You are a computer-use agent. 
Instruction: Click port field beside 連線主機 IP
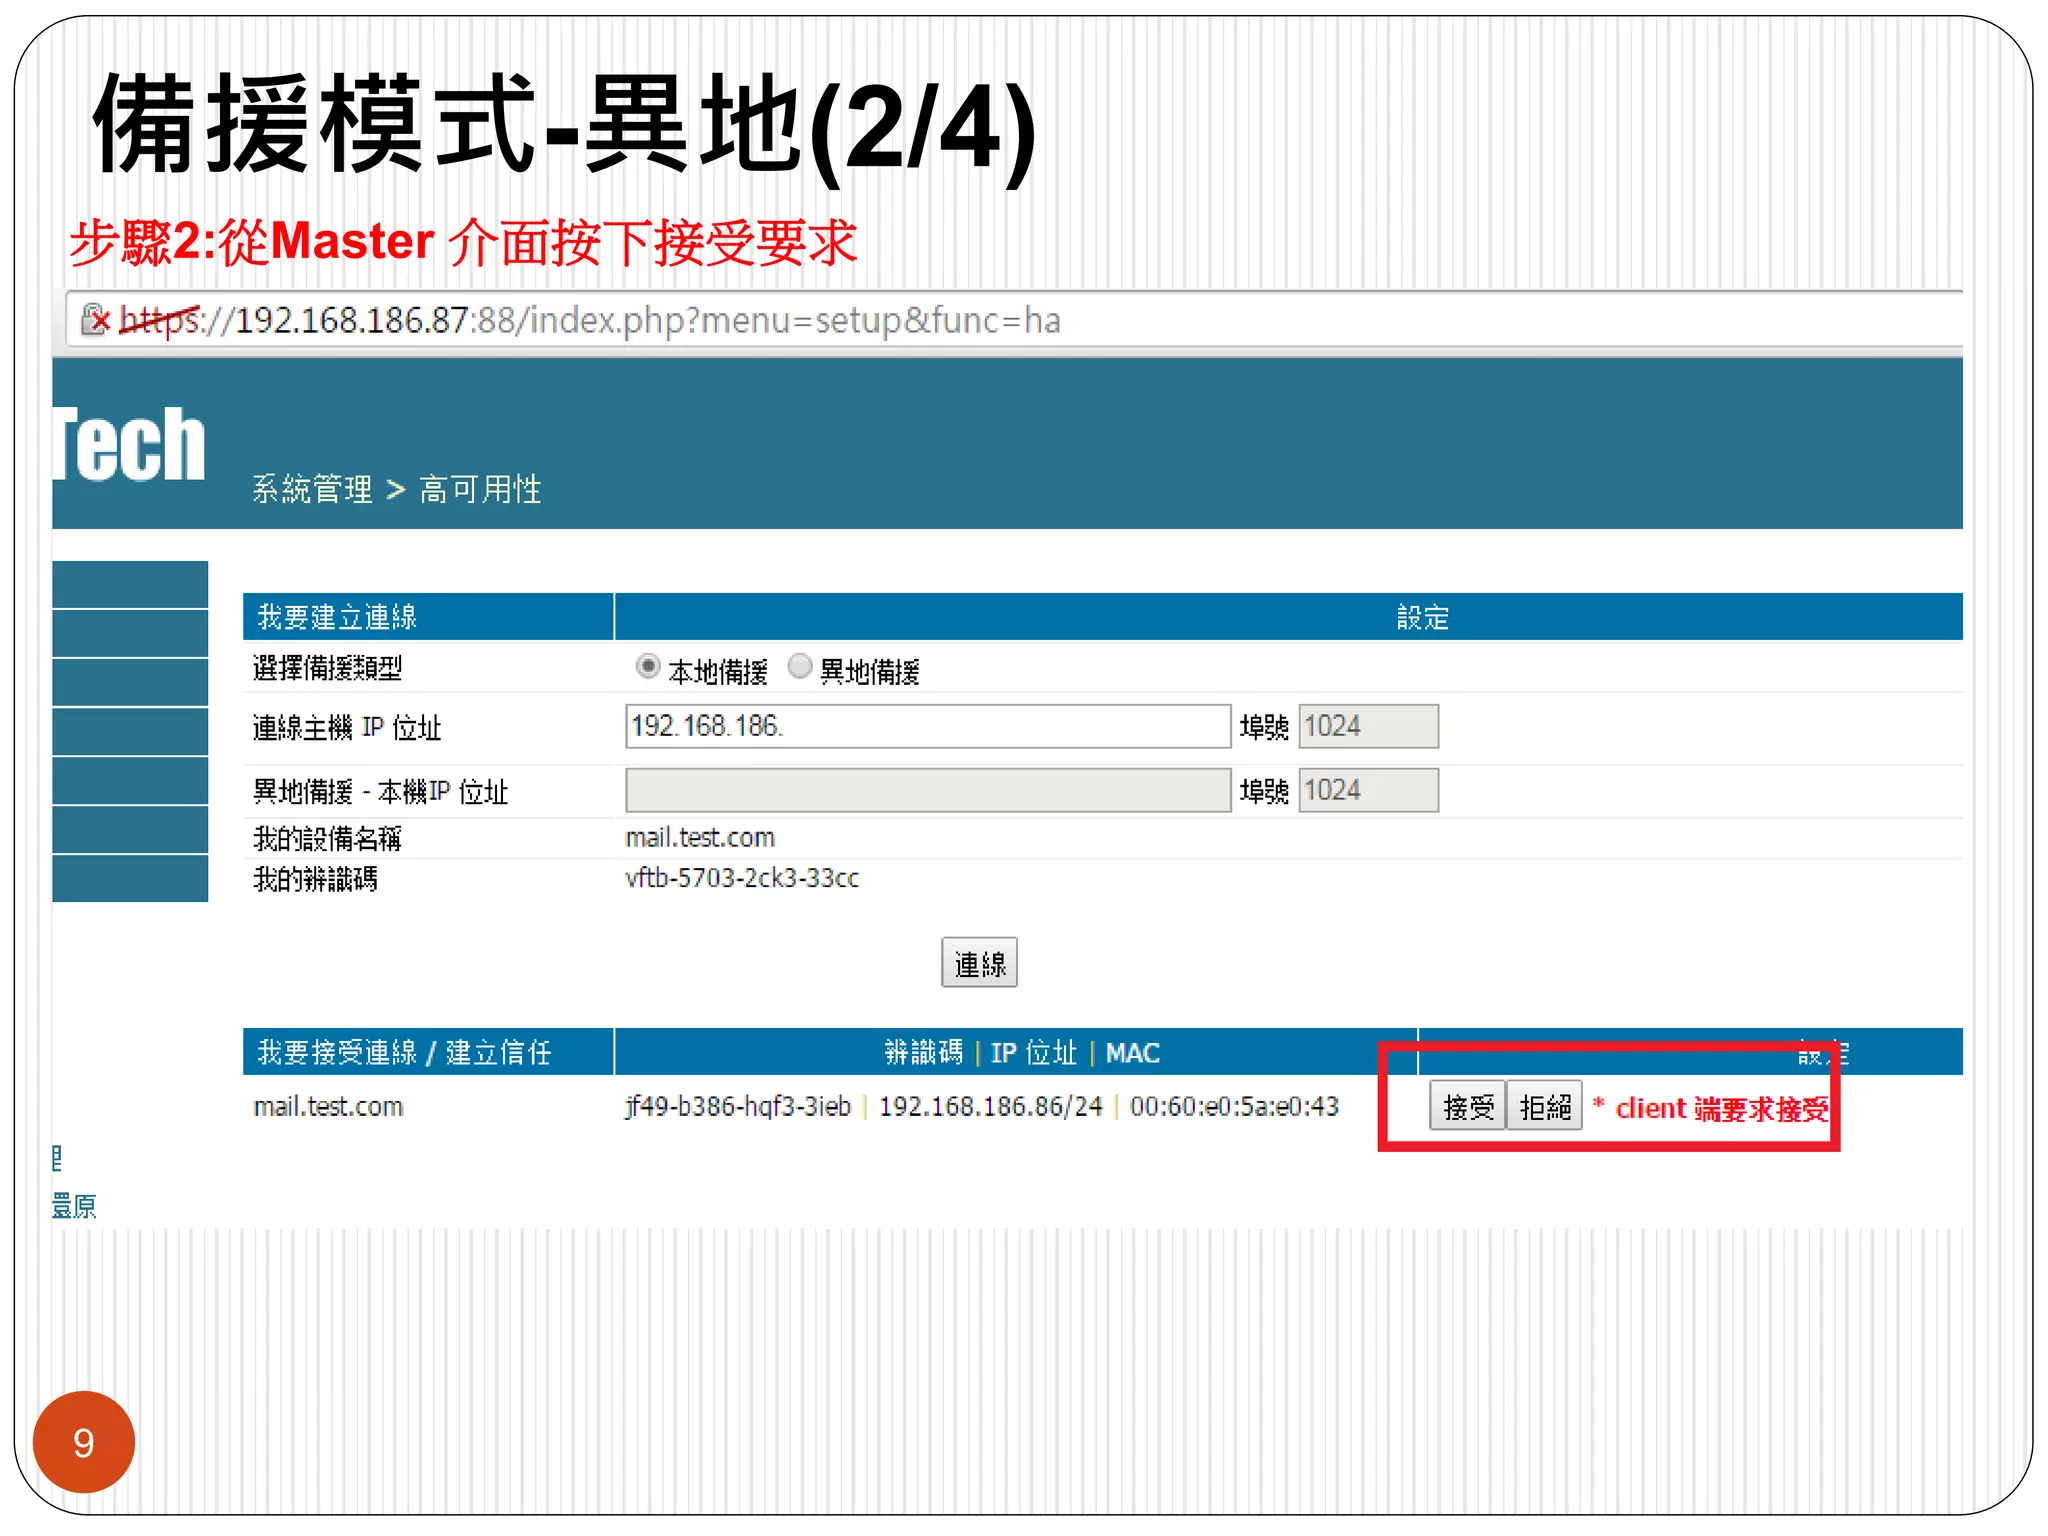tap(1368, 726)
